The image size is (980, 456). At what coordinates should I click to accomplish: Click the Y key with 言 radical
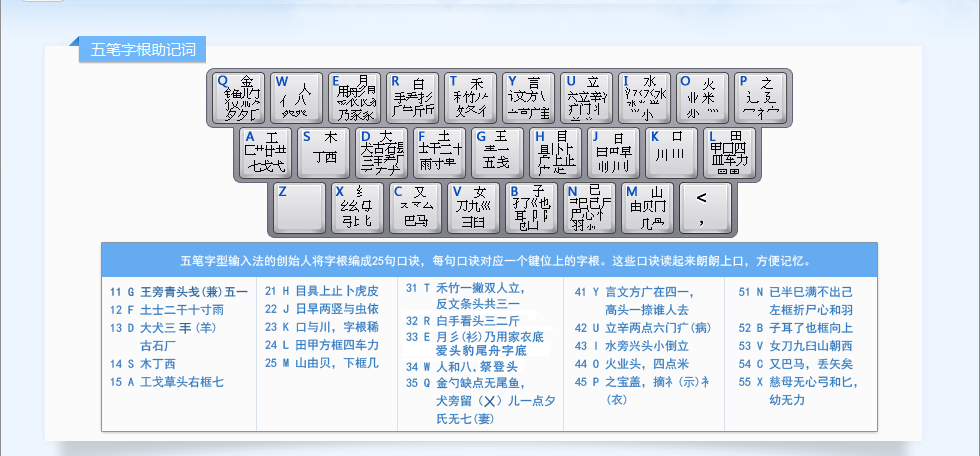coord(529,98)
